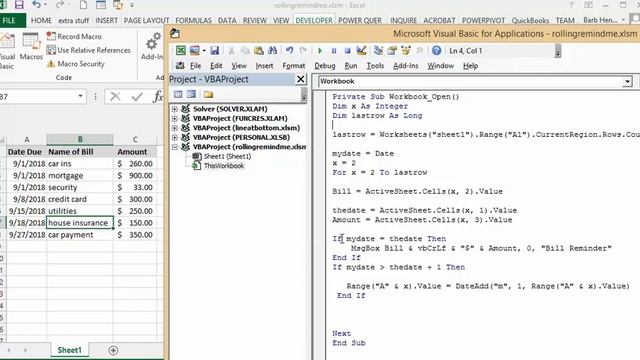Select column B header in Excel

[x=80, y=140]
